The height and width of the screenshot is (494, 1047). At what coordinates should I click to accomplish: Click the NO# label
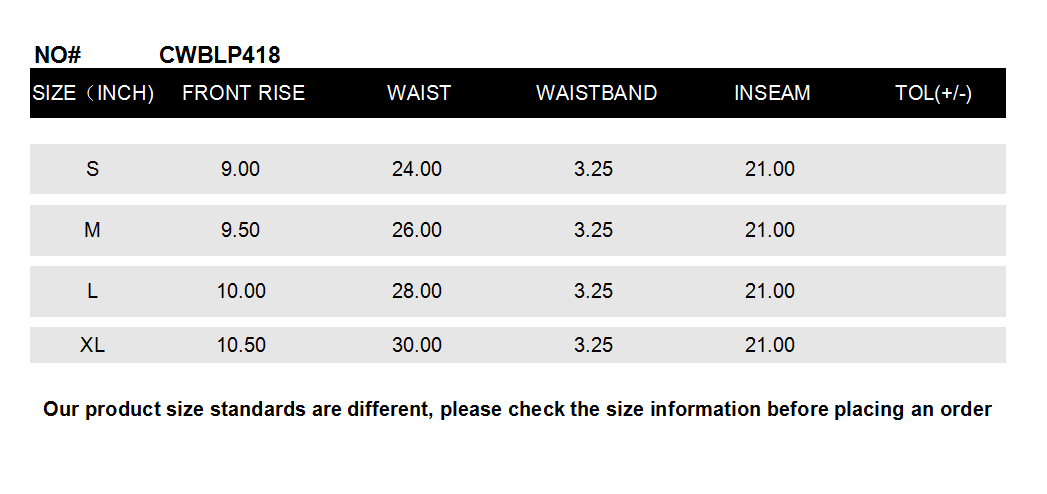[x=57, y=55]
